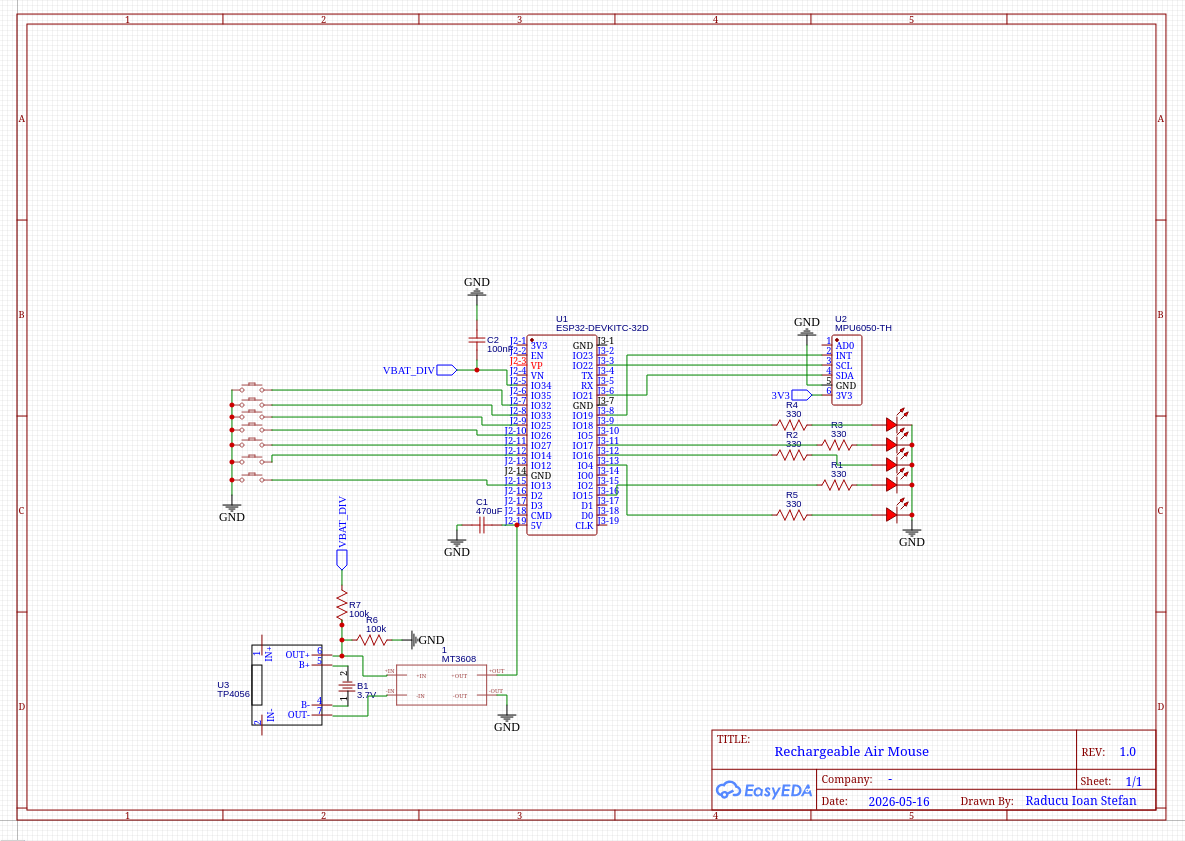1185x841 pixels.
Task: Click the U2 designator label
Action: pyautogui.click(x=840, y=319)
